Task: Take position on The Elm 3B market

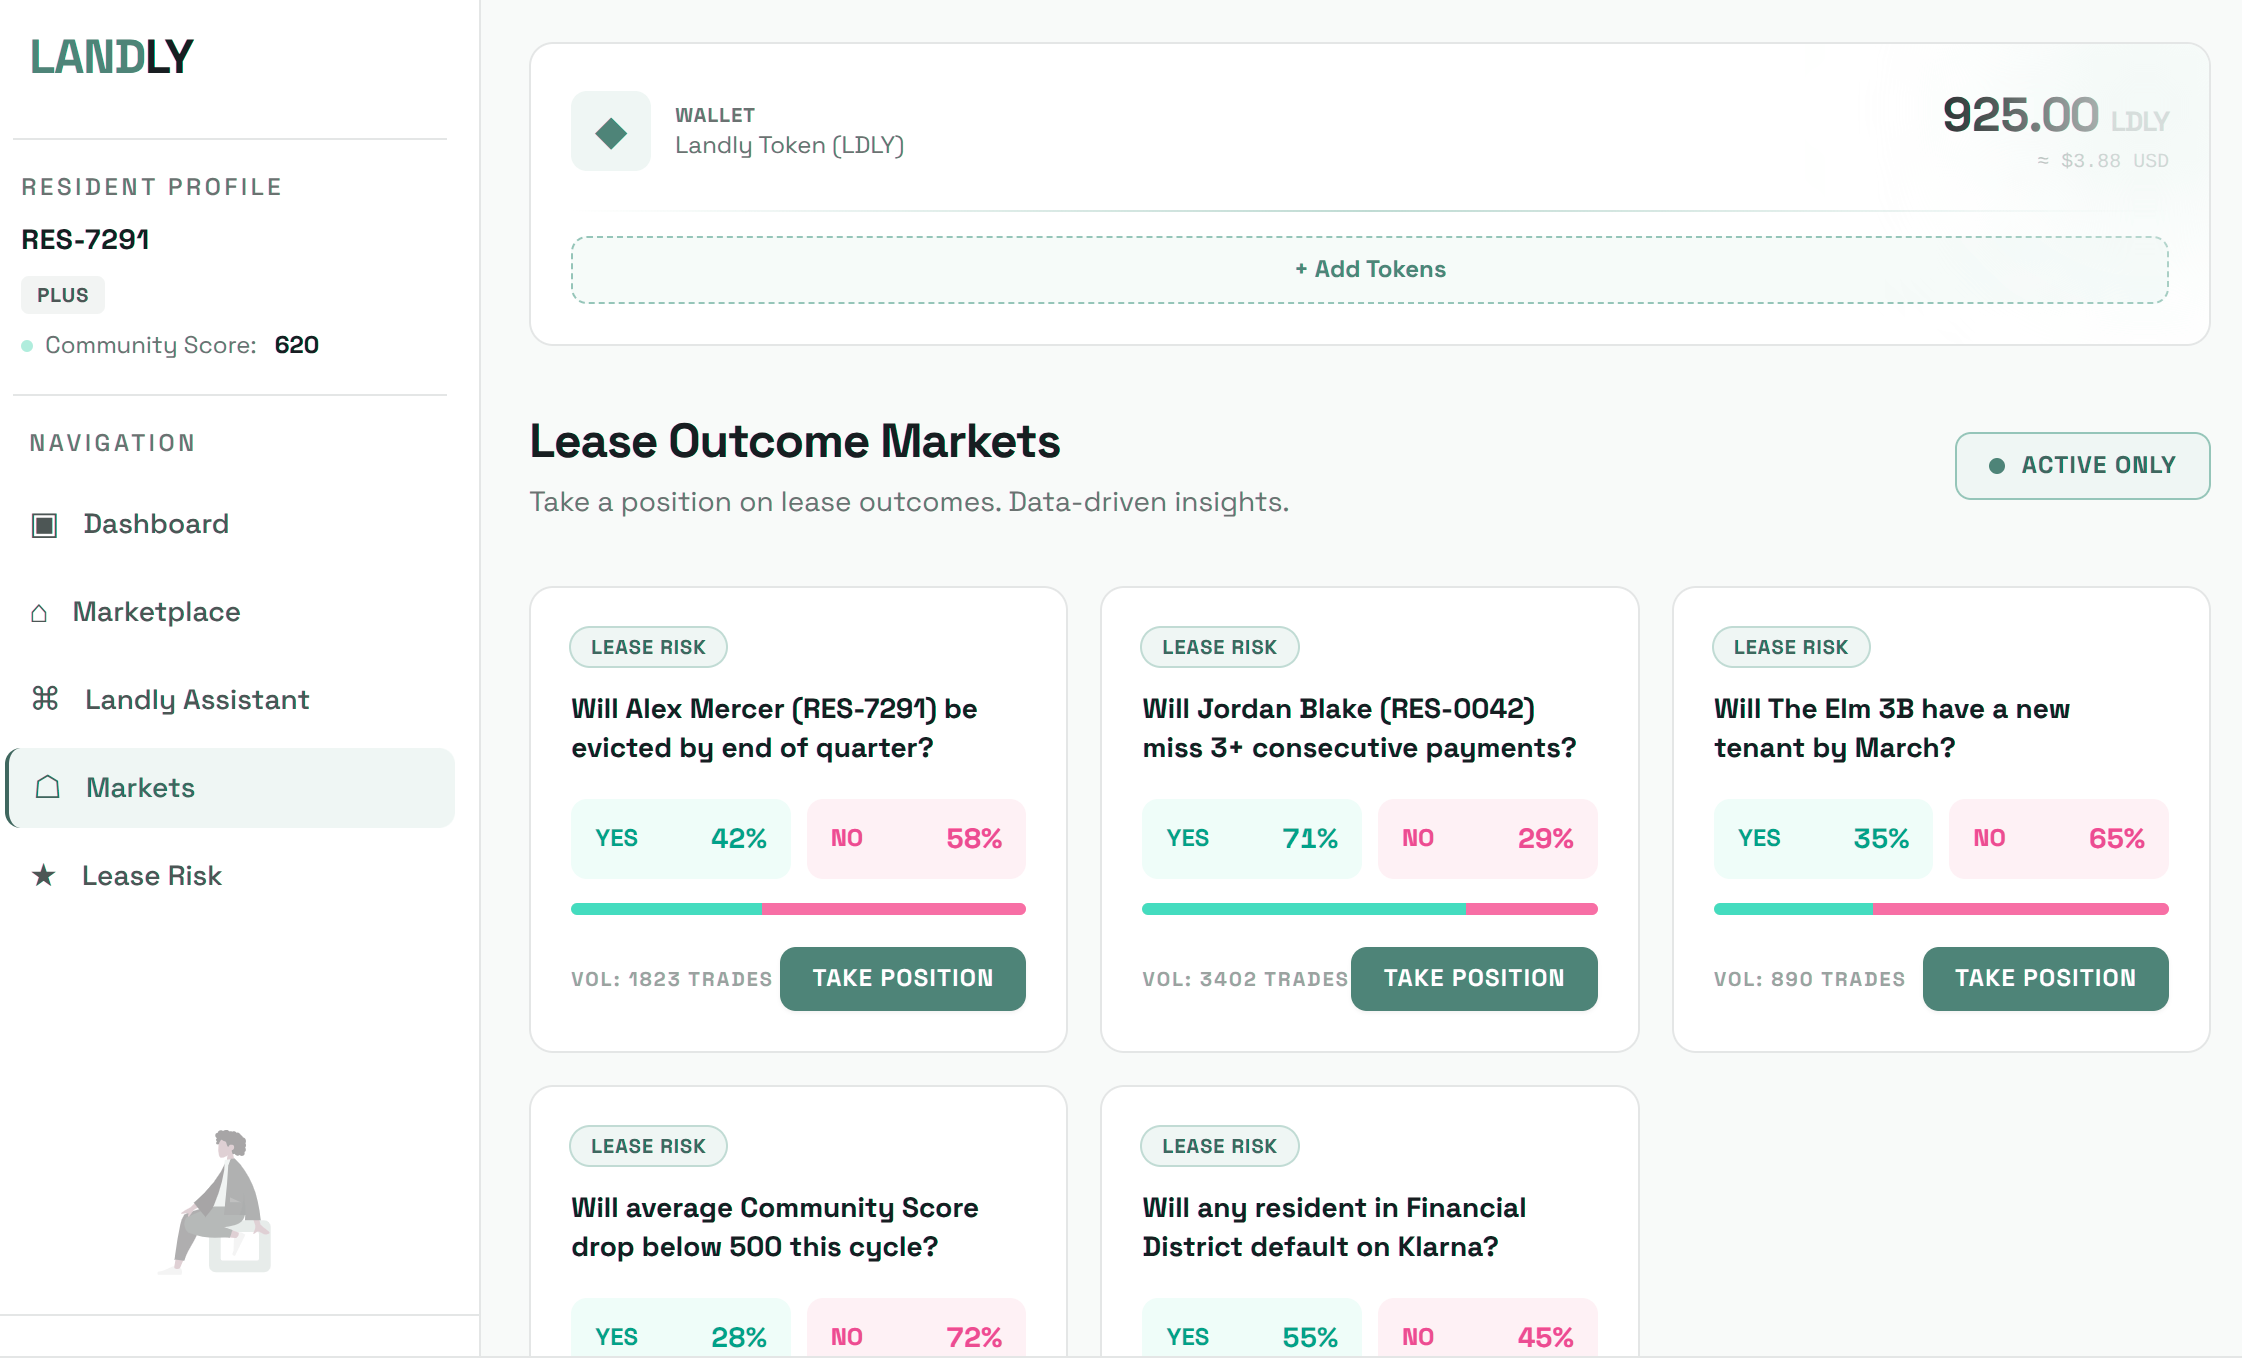Action: point(2044,979)
